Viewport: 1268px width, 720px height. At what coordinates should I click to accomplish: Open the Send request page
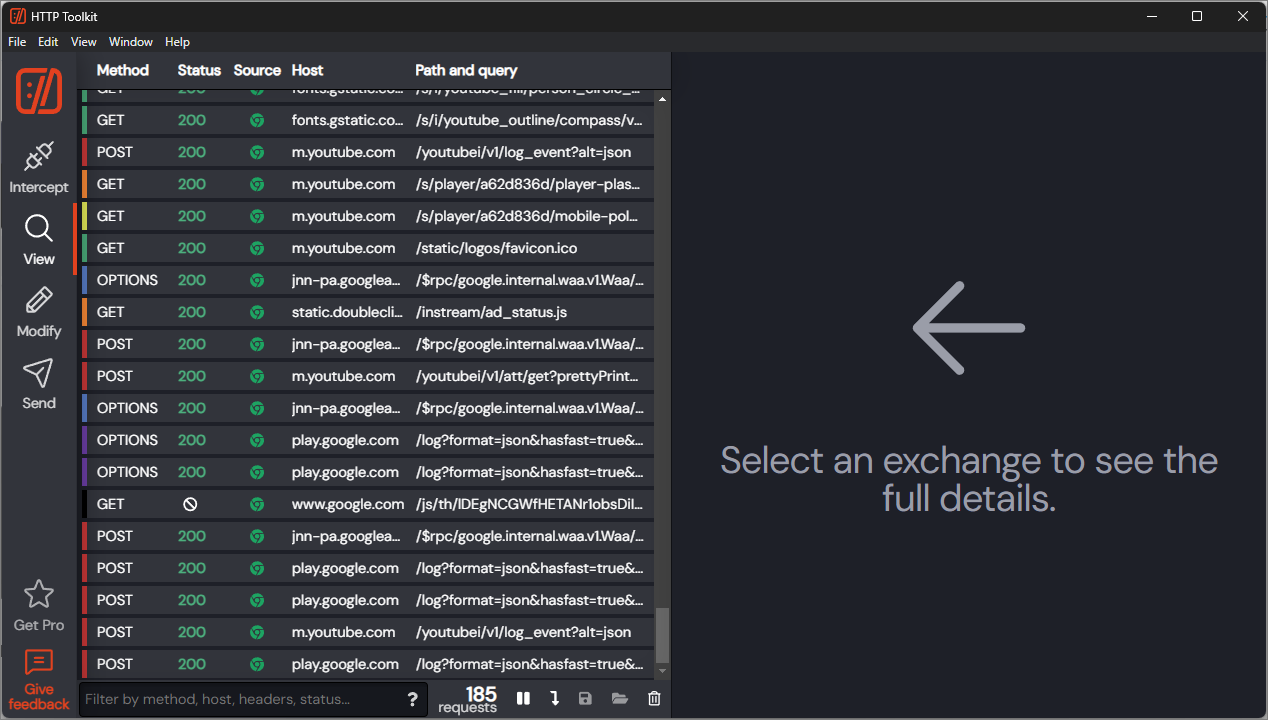click(x=39, y=384)
